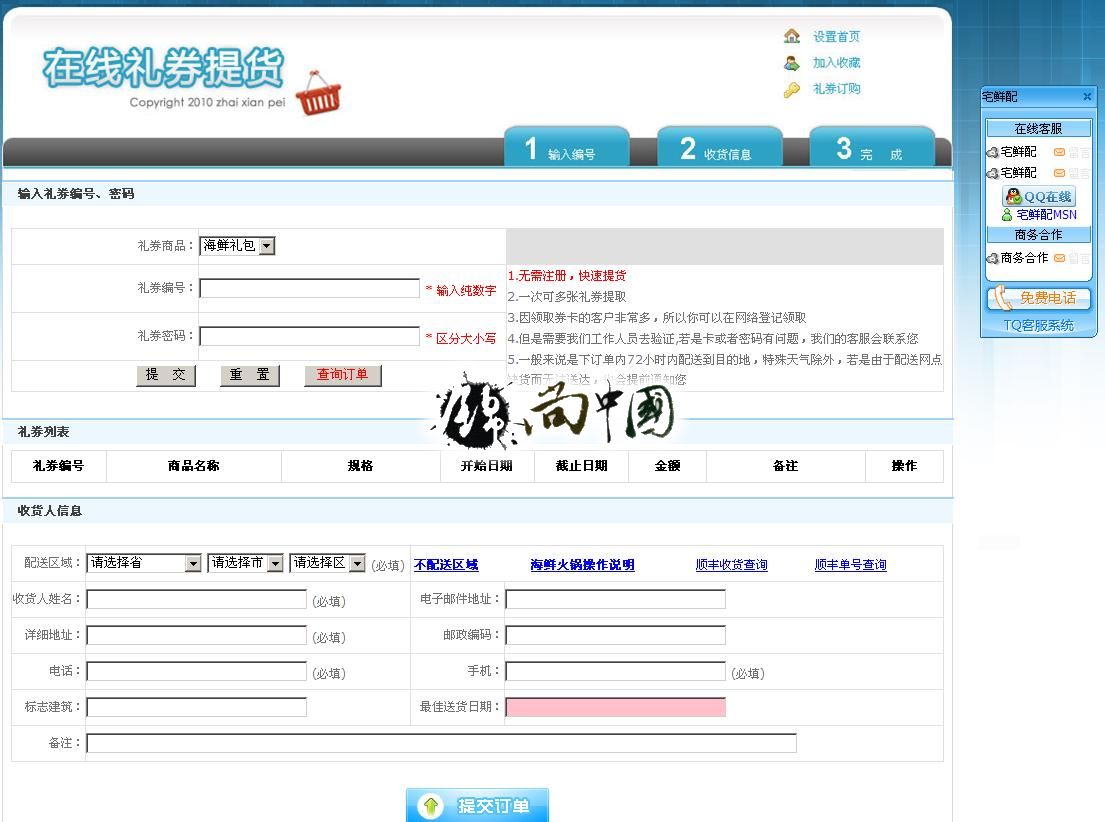Click the QQ penguin icon in 宅鲜配 panel
The image size is (1105, 822).
point(1013,196)
